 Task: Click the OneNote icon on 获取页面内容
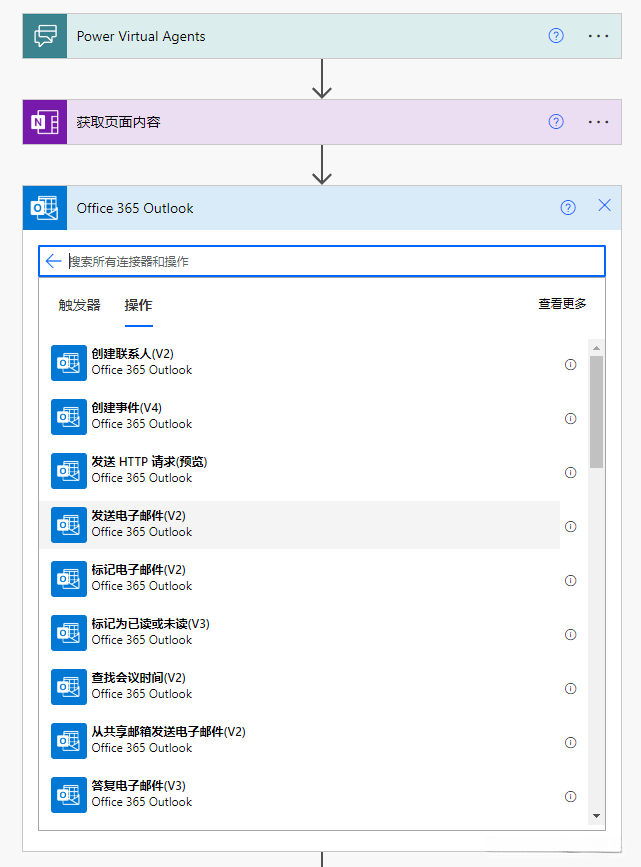(x=45, y=122)
